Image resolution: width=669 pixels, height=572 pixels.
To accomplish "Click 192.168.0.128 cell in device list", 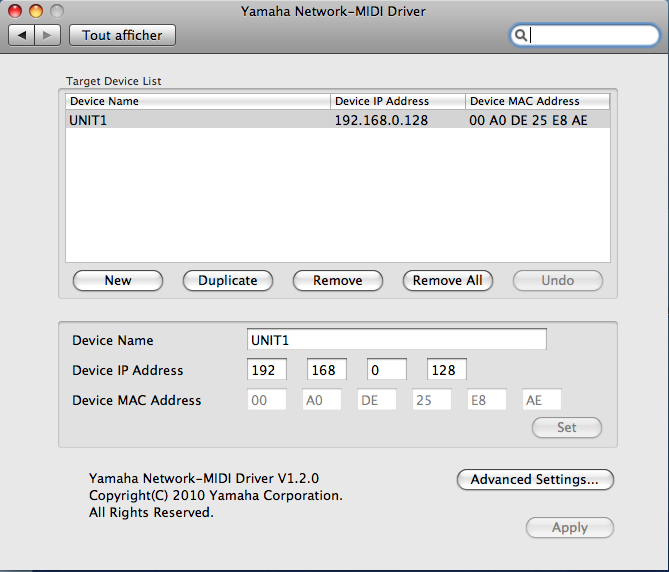I will click(x=381, y=120).
